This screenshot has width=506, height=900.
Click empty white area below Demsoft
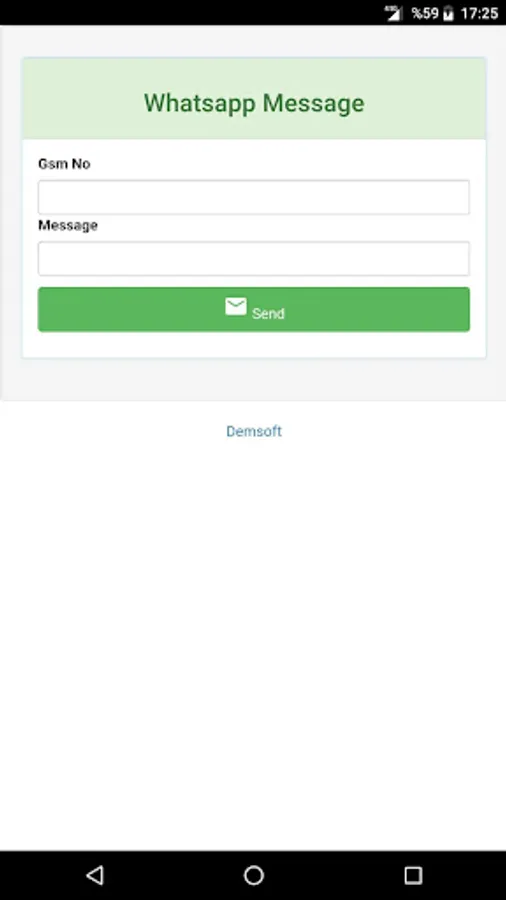[x=254, y=631]
